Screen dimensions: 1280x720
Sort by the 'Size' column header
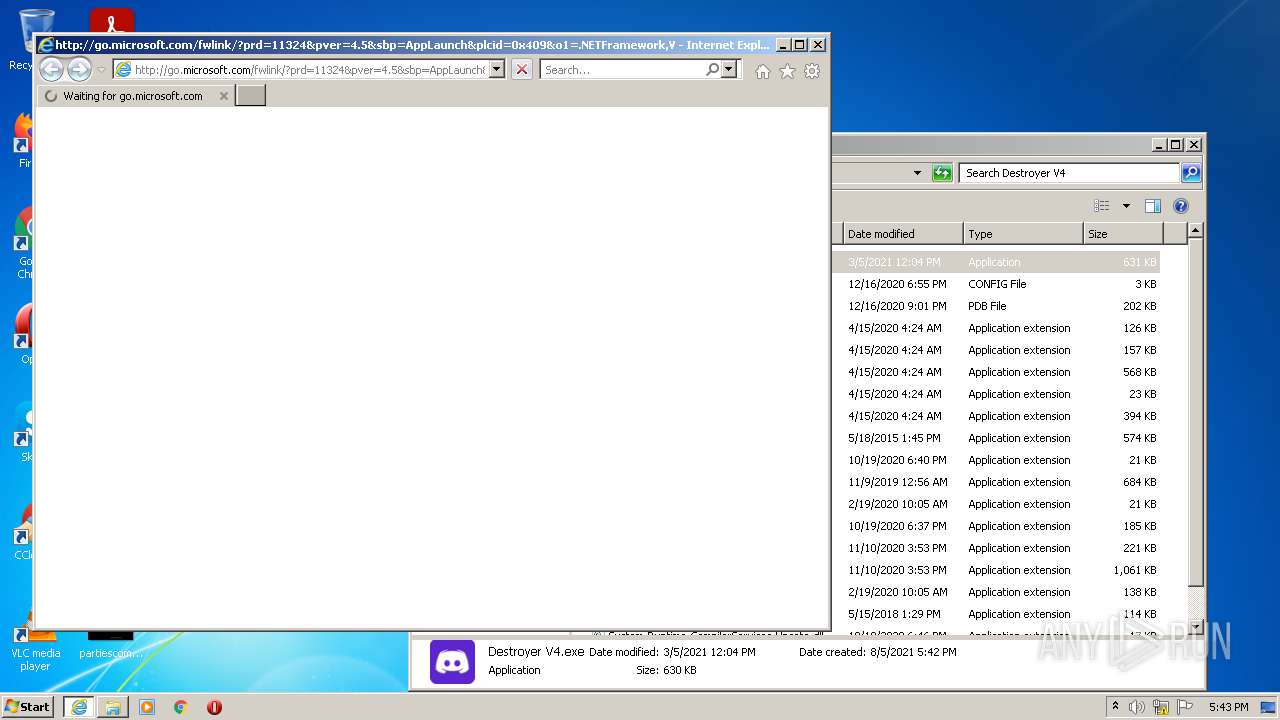pyautogui.click(x=1123, y=234)
